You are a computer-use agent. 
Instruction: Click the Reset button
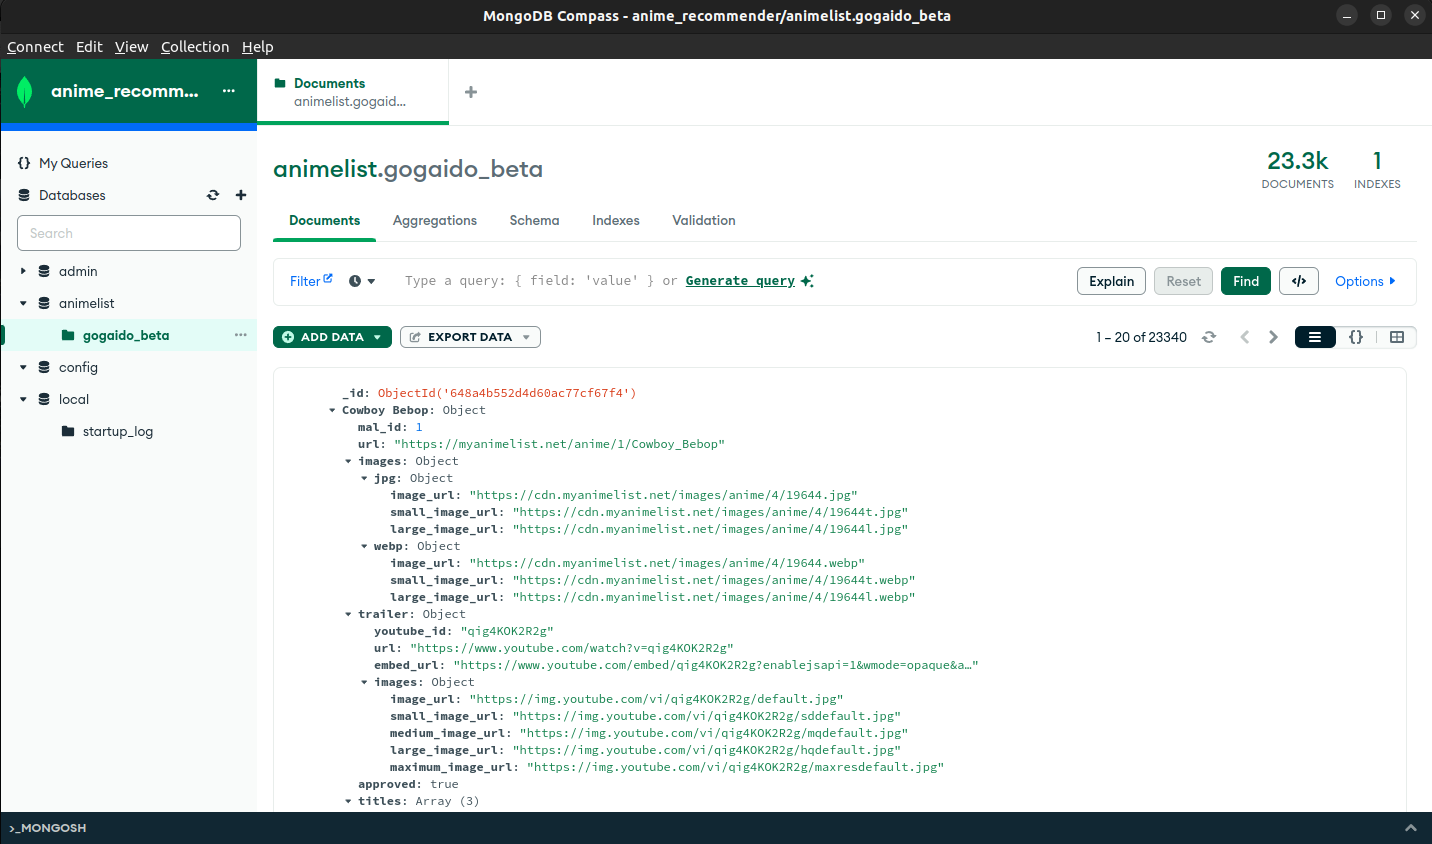pos(1183,281)
